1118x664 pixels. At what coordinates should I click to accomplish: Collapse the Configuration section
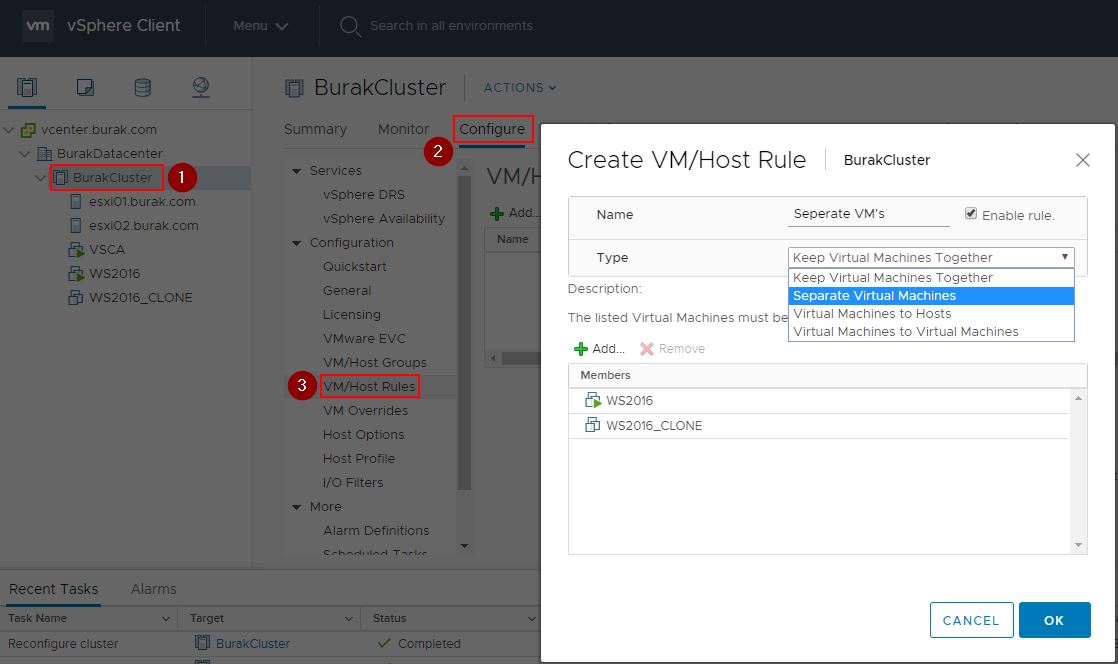(297, 243)
